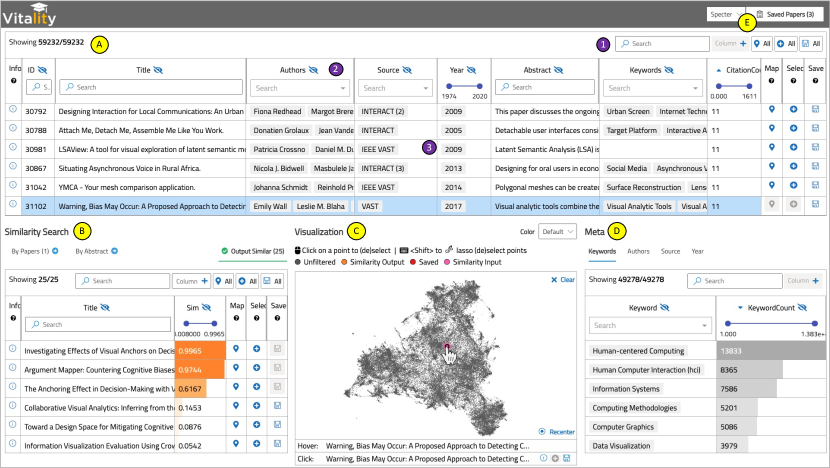830x468 pixels.
Task: Hide the Source column via eye icon
Action: tap(407, 70)
